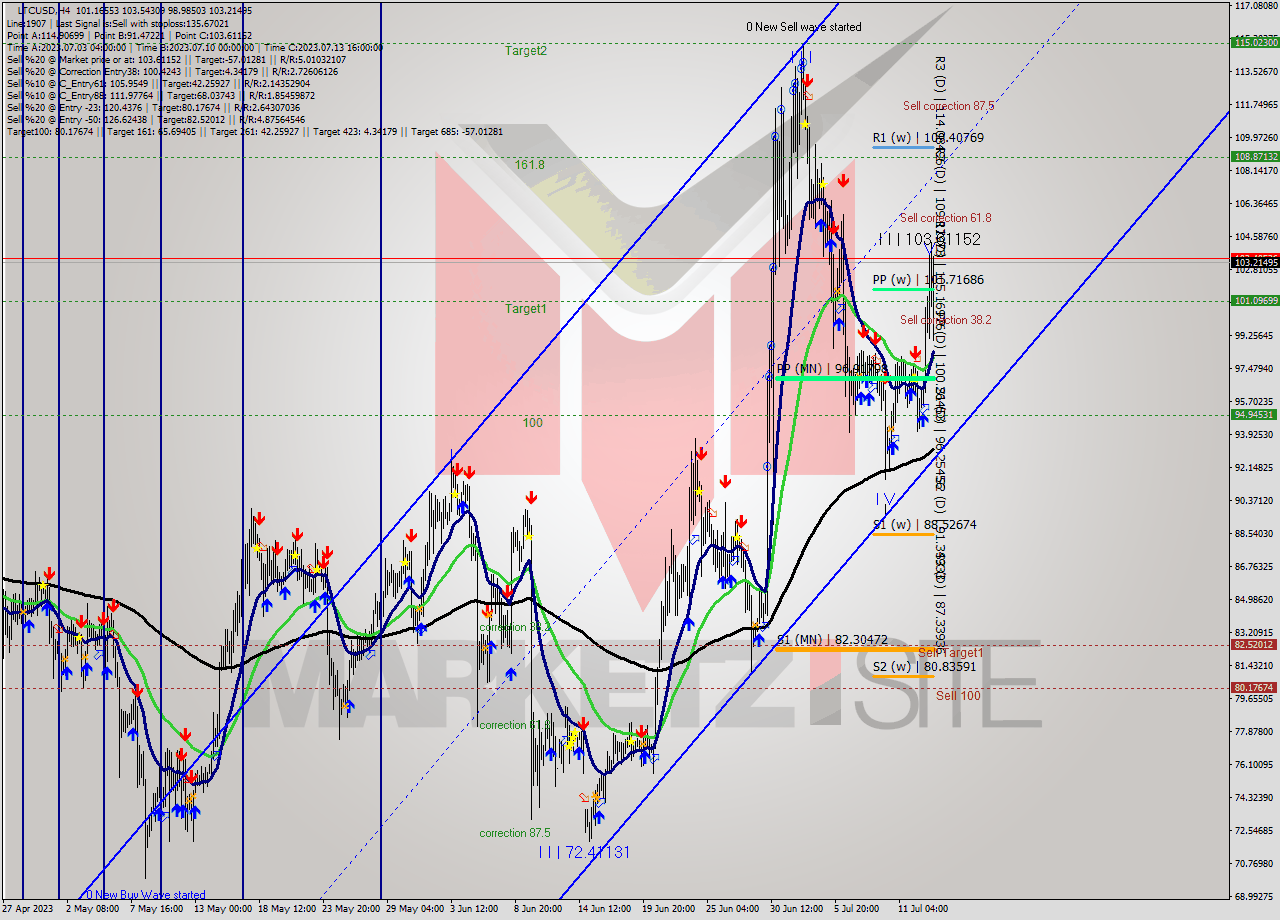Click the '3 Jun 12:00' time axis label

coord(474,909)
